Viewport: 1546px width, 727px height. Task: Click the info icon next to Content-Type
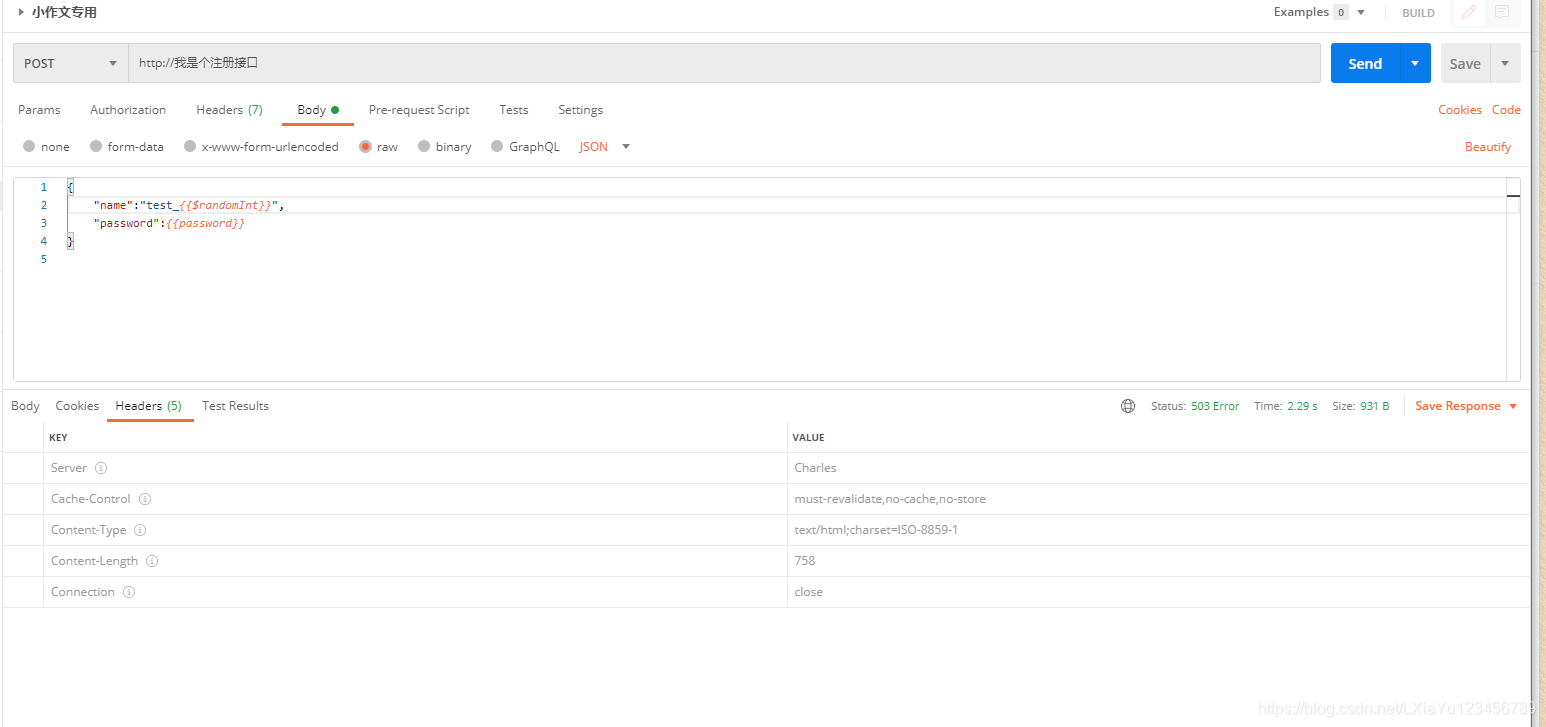click(140, 530)
